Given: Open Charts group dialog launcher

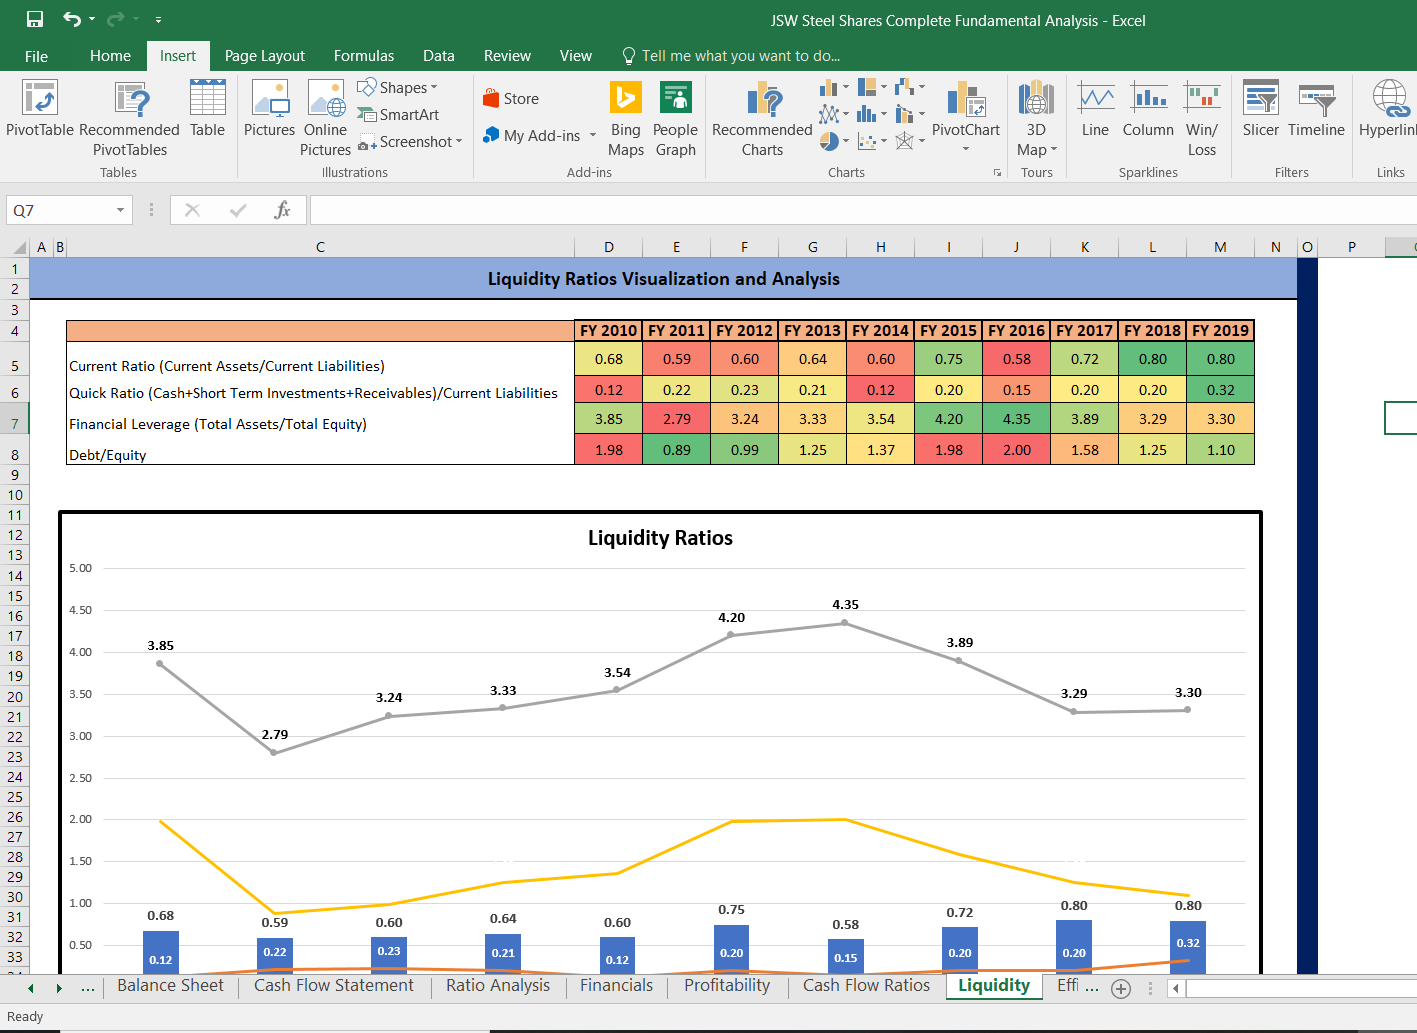Looking at the screenshot, I should coord(997,172).
